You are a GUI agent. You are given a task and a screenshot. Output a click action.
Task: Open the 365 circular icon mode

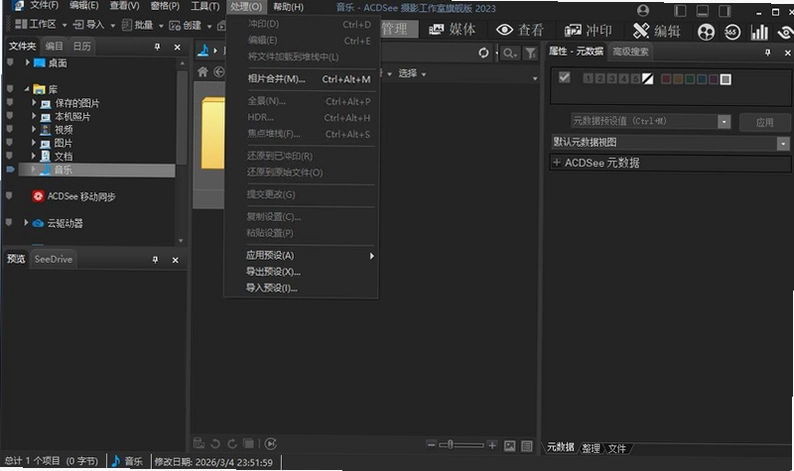click(732, 32)
